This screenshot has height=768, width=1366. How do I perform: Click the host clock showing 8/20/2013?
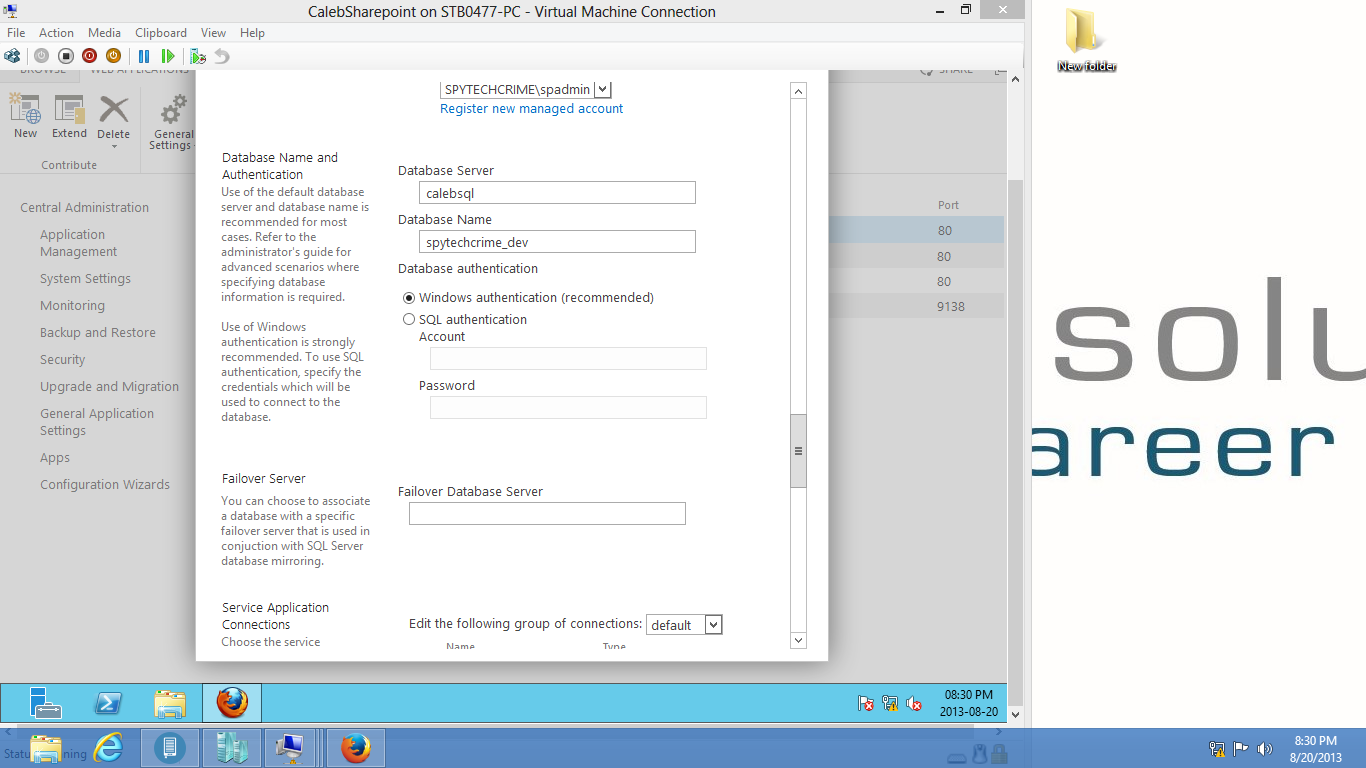click(1316, 749)
